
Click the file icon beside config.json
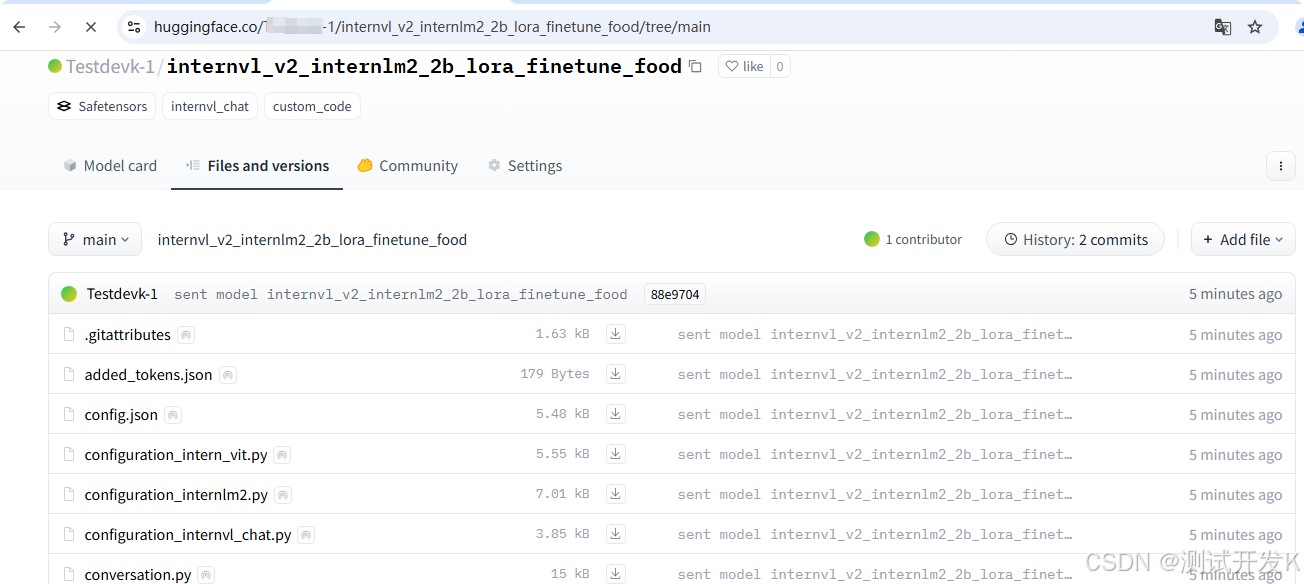pyautogui.click(x=69, y=414)
